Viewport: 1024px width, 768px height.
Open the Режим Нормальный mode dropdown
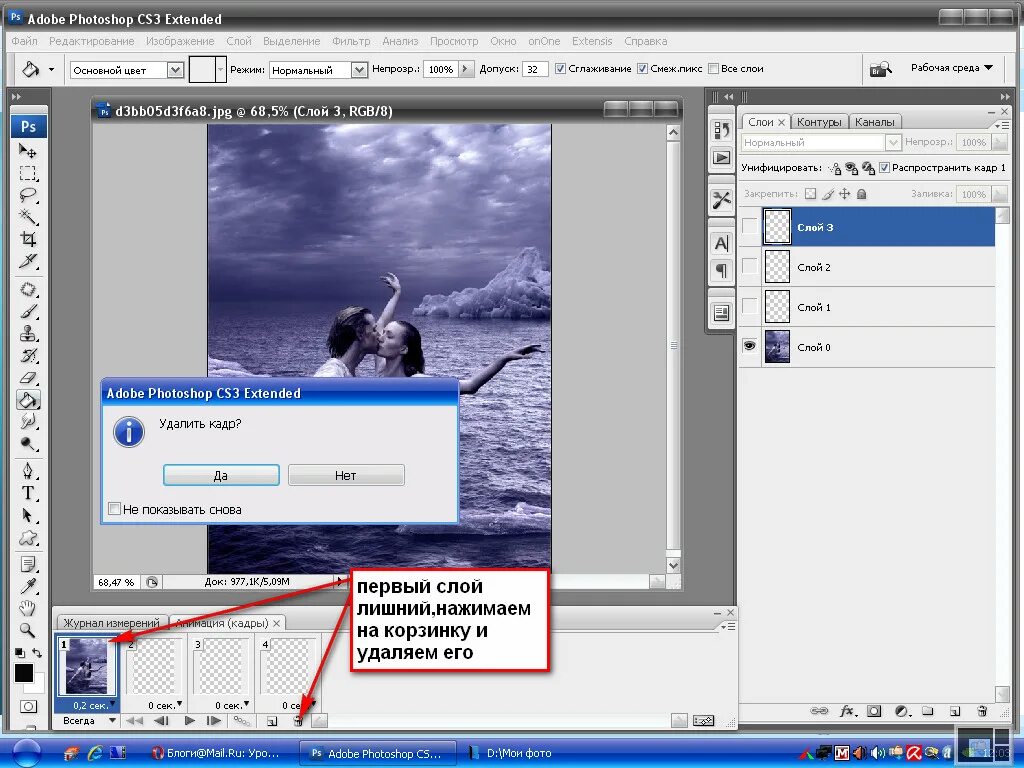(359, 70)
